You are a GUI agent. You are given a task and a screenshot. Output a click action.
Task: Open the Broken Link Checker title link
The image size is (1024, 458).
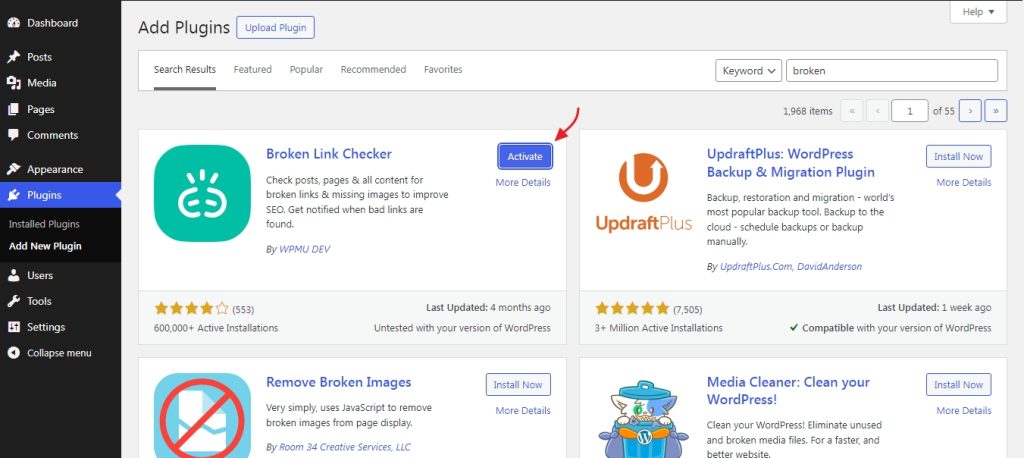coord(329,154)
